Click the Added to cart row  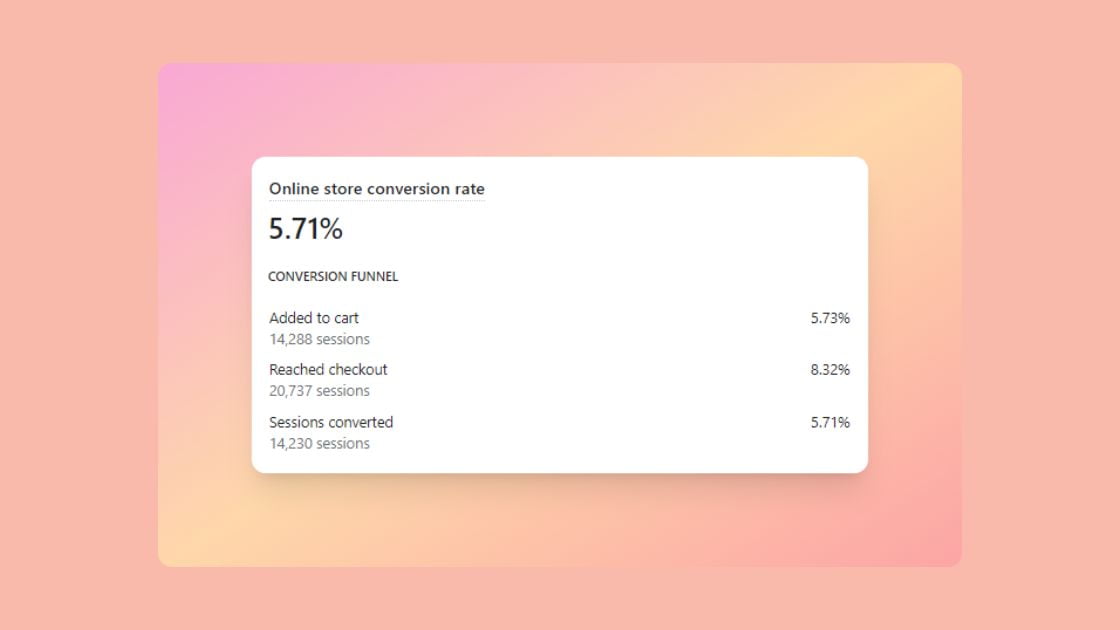point(559,328)
